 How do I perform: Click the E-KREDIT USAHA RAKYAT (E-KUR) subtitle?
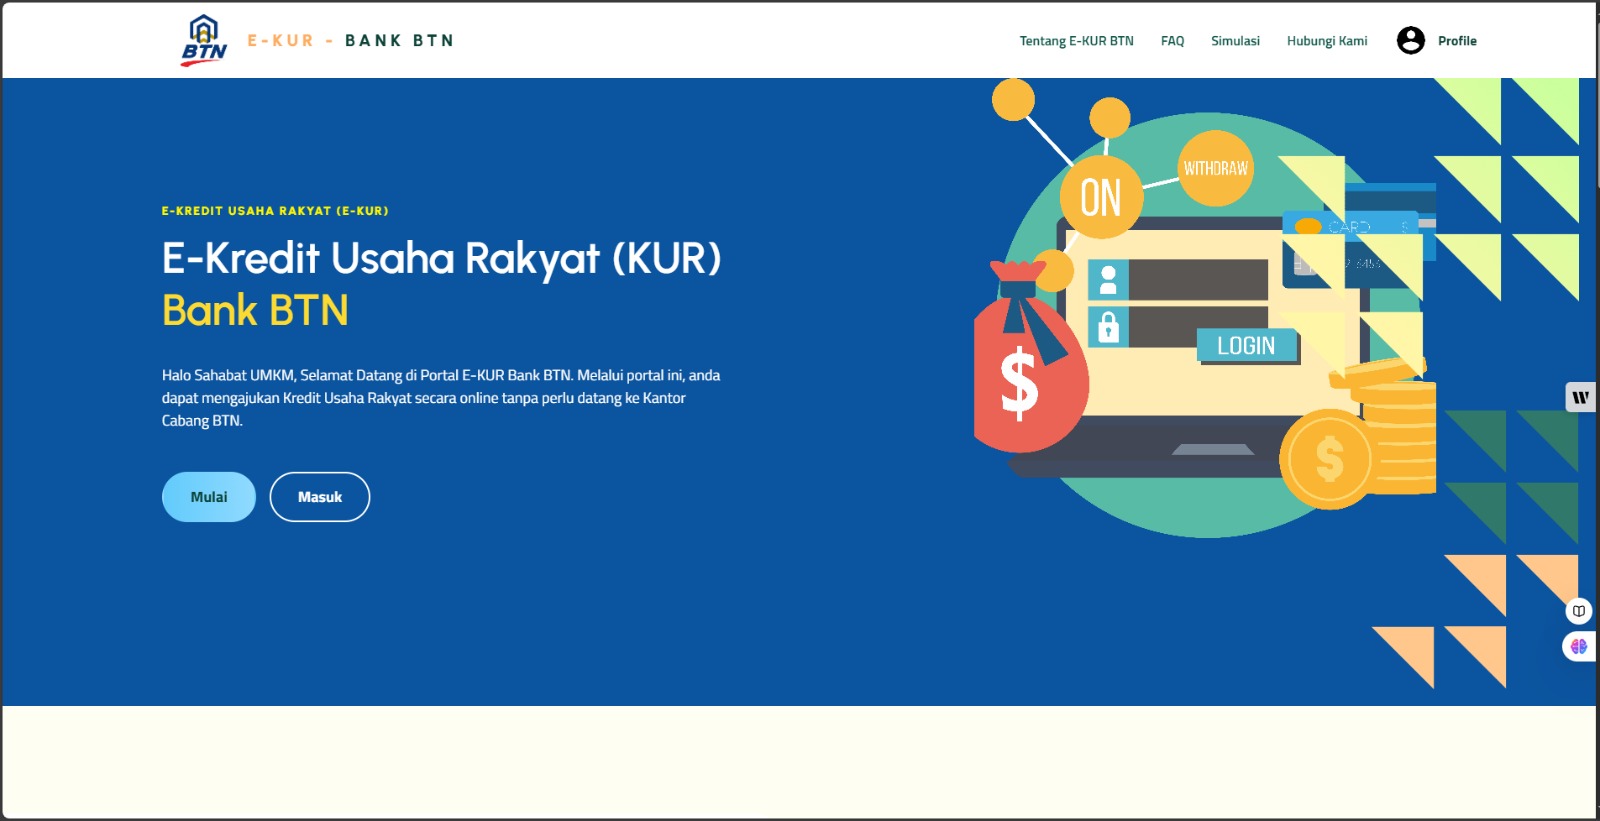[275, 211]
